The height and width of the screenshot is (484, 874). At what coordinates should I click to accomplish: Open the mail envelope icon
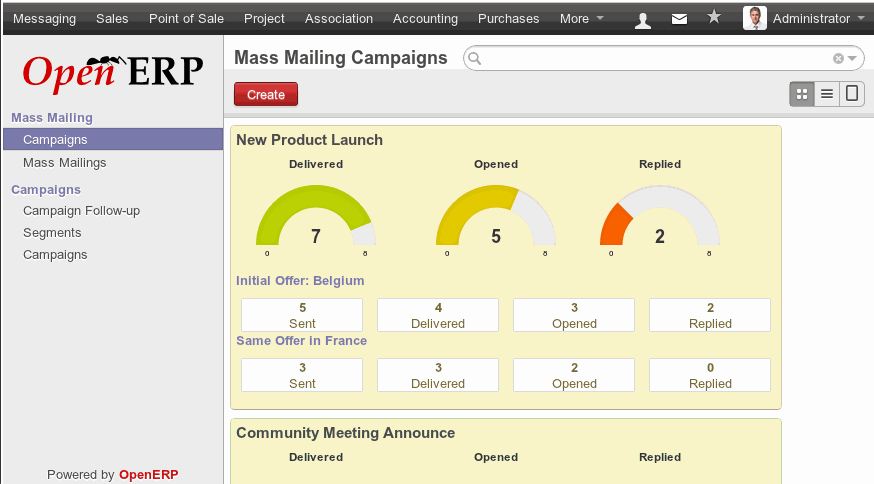click(679, 20)
